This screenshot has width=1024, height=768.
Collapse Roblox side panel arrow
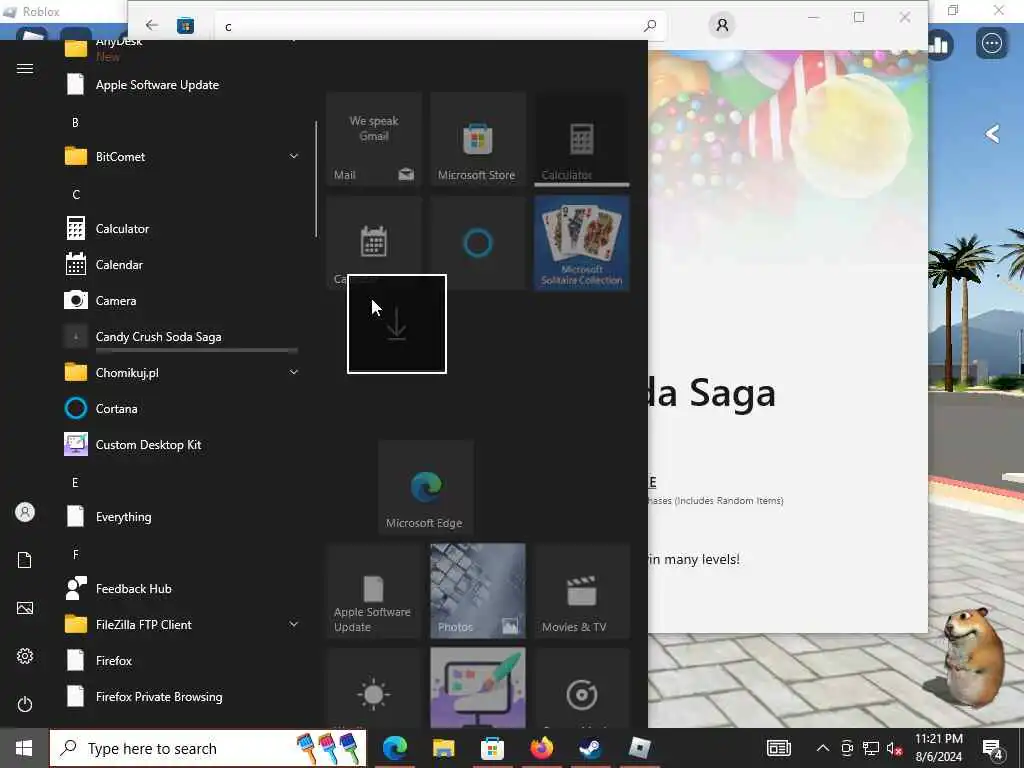point(992,134)
